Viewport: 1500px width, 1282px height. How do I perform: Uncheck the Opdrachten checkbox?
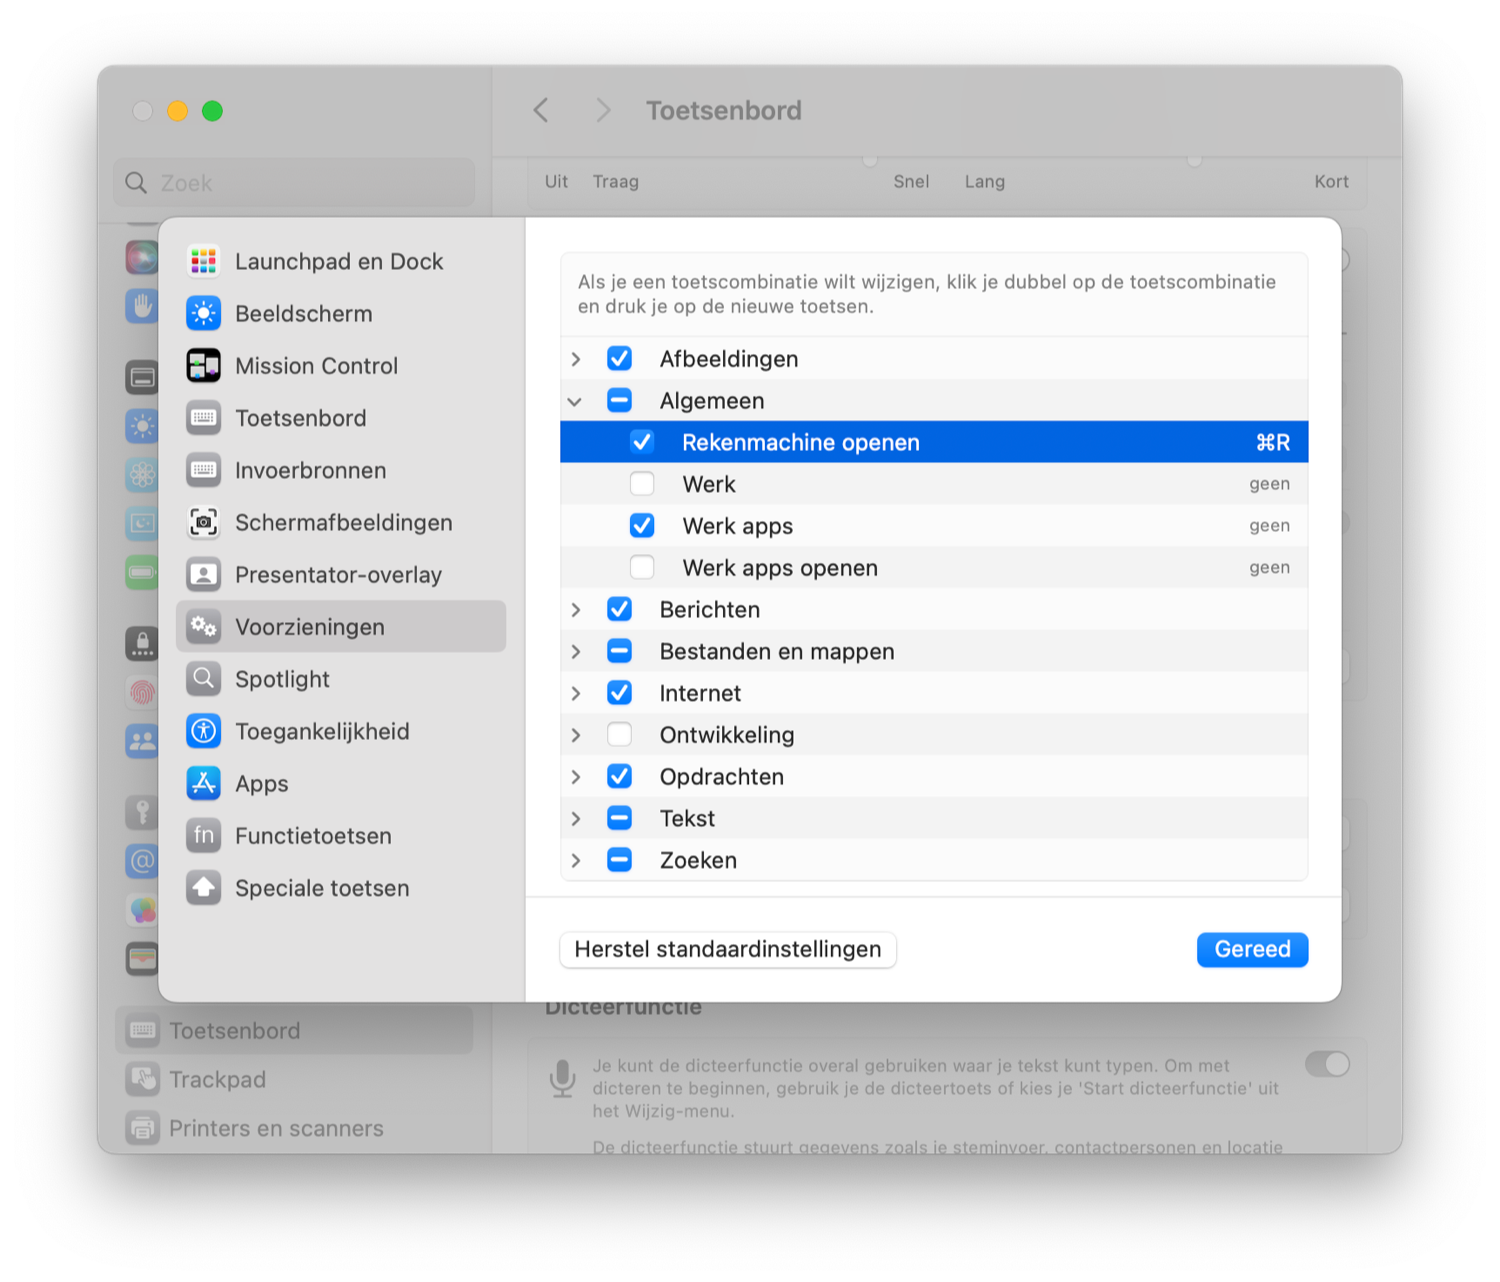[620, 776]
